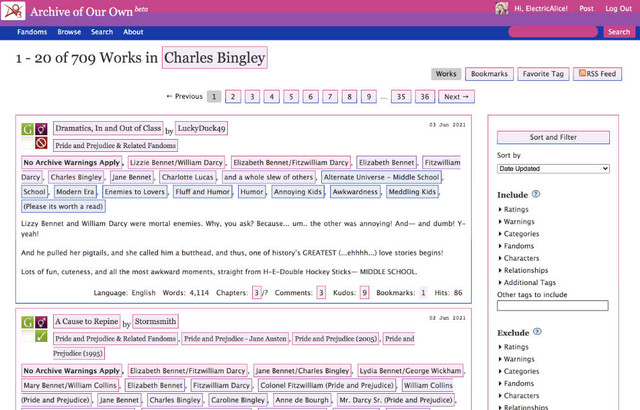Expand Exclude Categories filter
Viewport: 640px width, 410px height.
click(519, 371)
